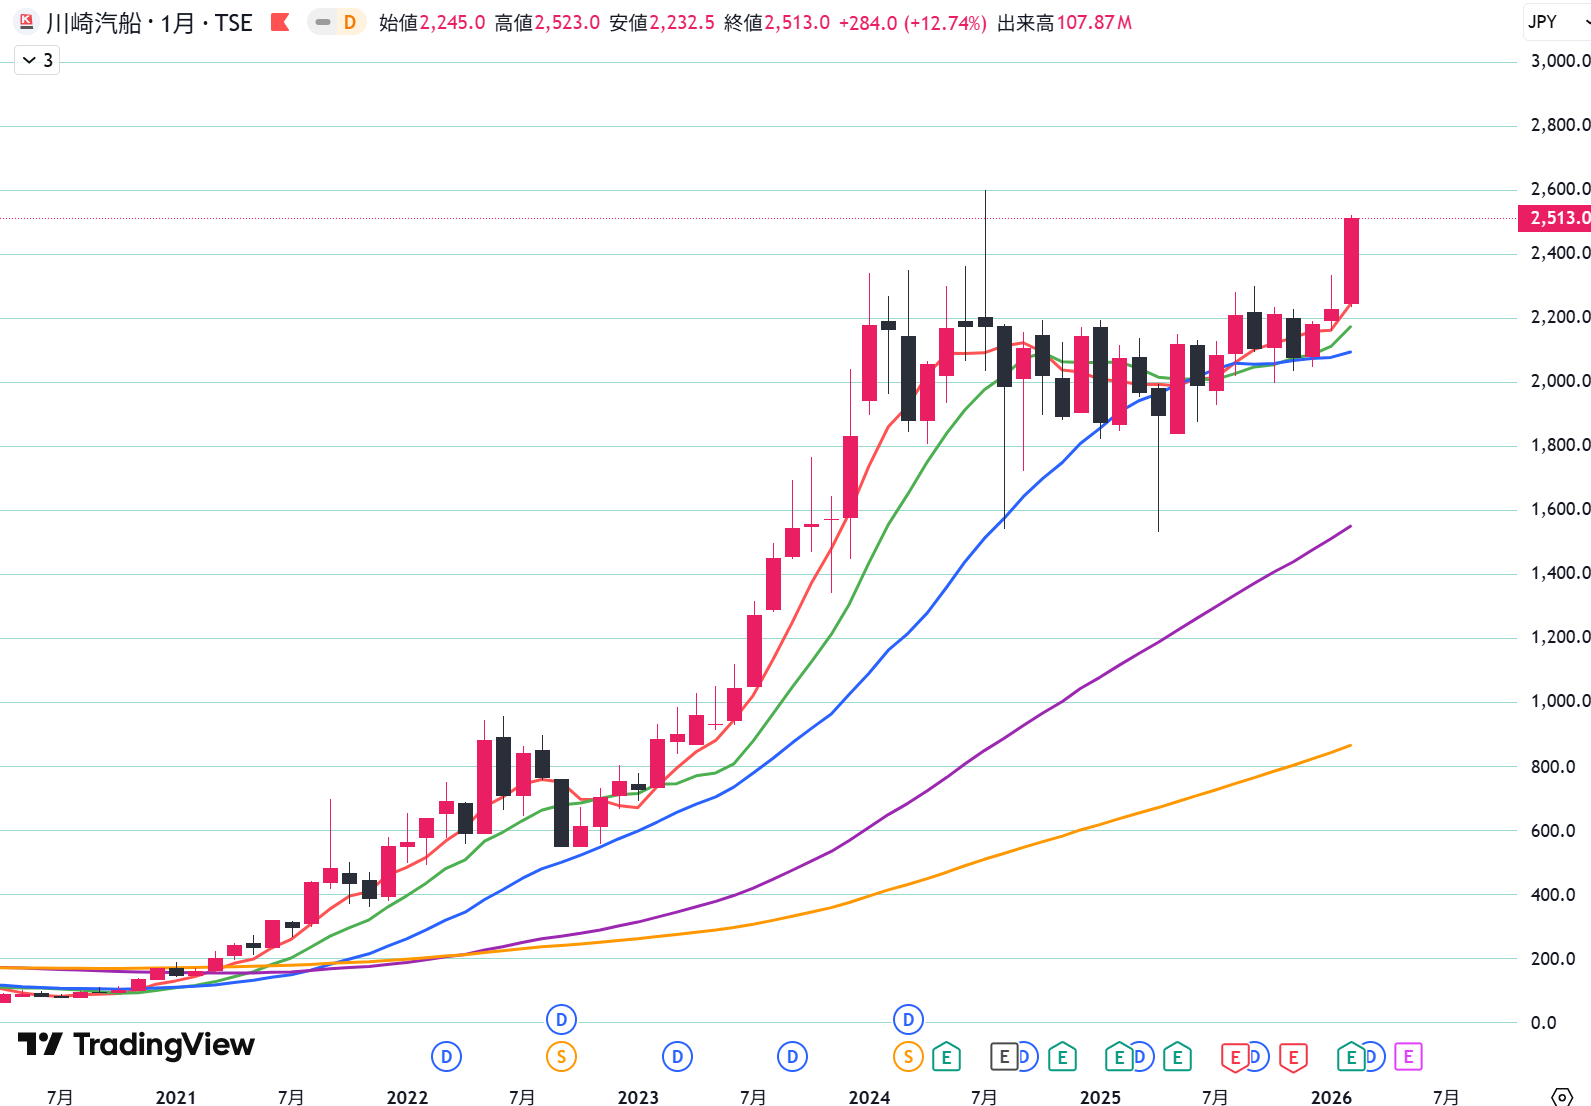Viewport: 1591px width, 1106px height.
Task: Click orange split S marker near July 2022
Action: tap(561, 1056)
